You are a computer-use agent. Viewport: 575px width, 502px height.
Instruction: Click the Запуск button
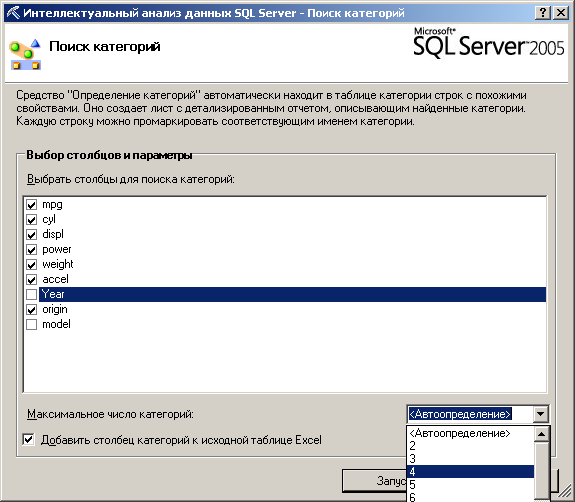point(374,481)
